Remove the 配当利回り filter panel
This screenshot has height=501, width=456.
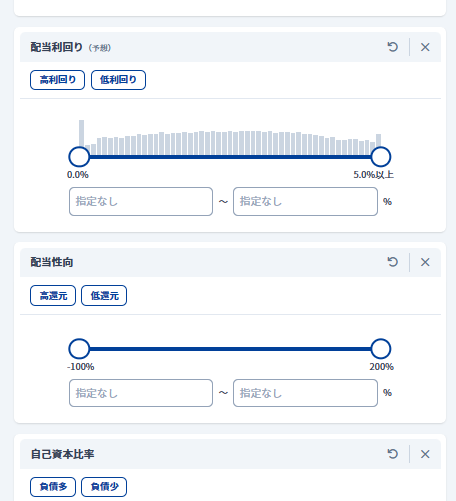coord(425,47)
